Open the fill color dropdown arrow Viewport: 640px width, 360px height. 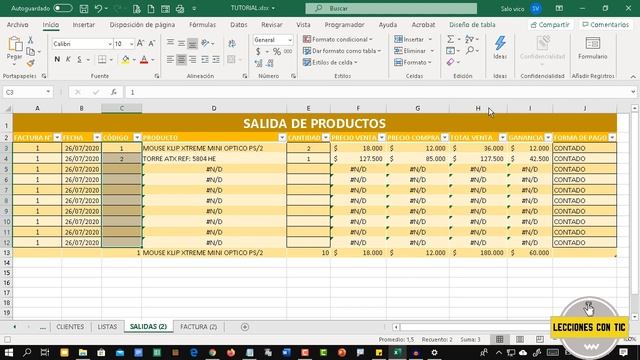[x=134, y=60]
